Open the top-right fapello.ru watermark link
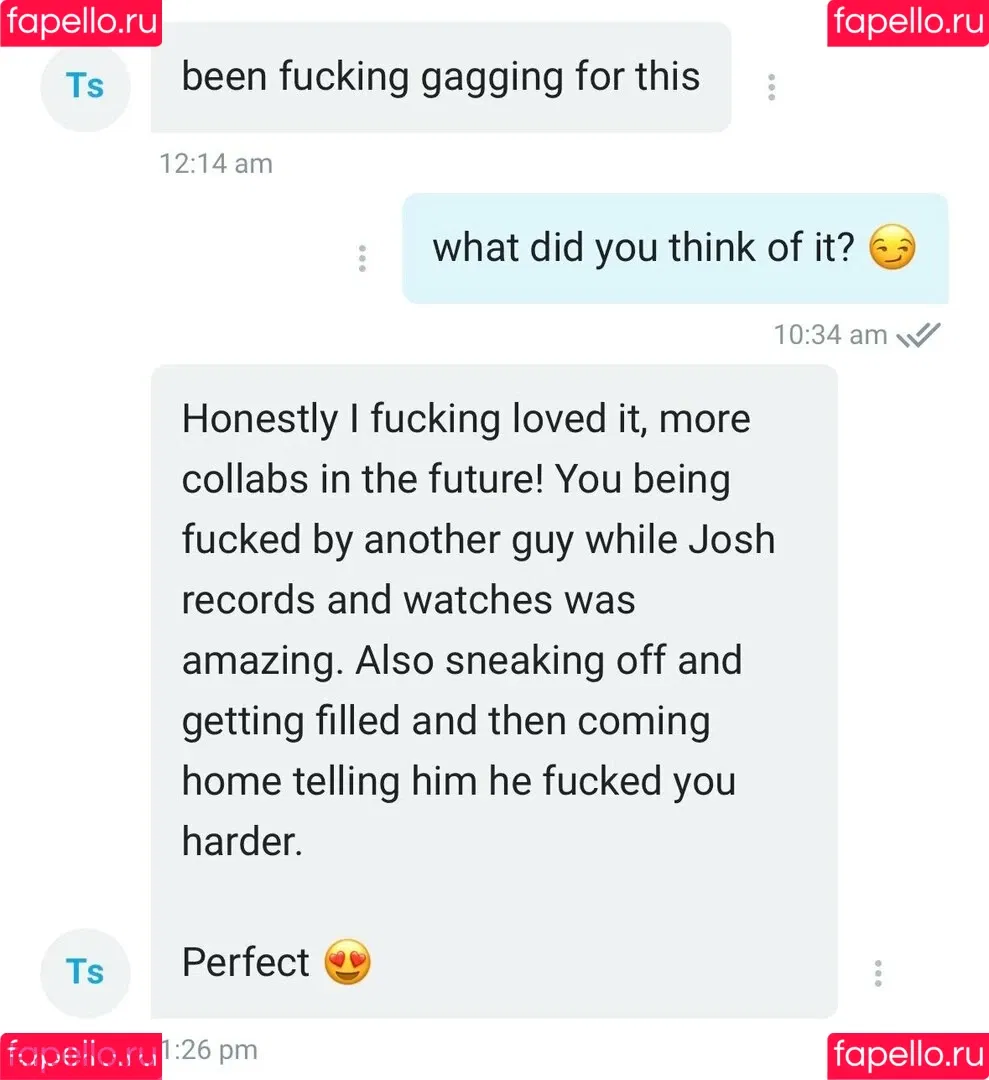989x1080 pixels. [x=908, y=23]
